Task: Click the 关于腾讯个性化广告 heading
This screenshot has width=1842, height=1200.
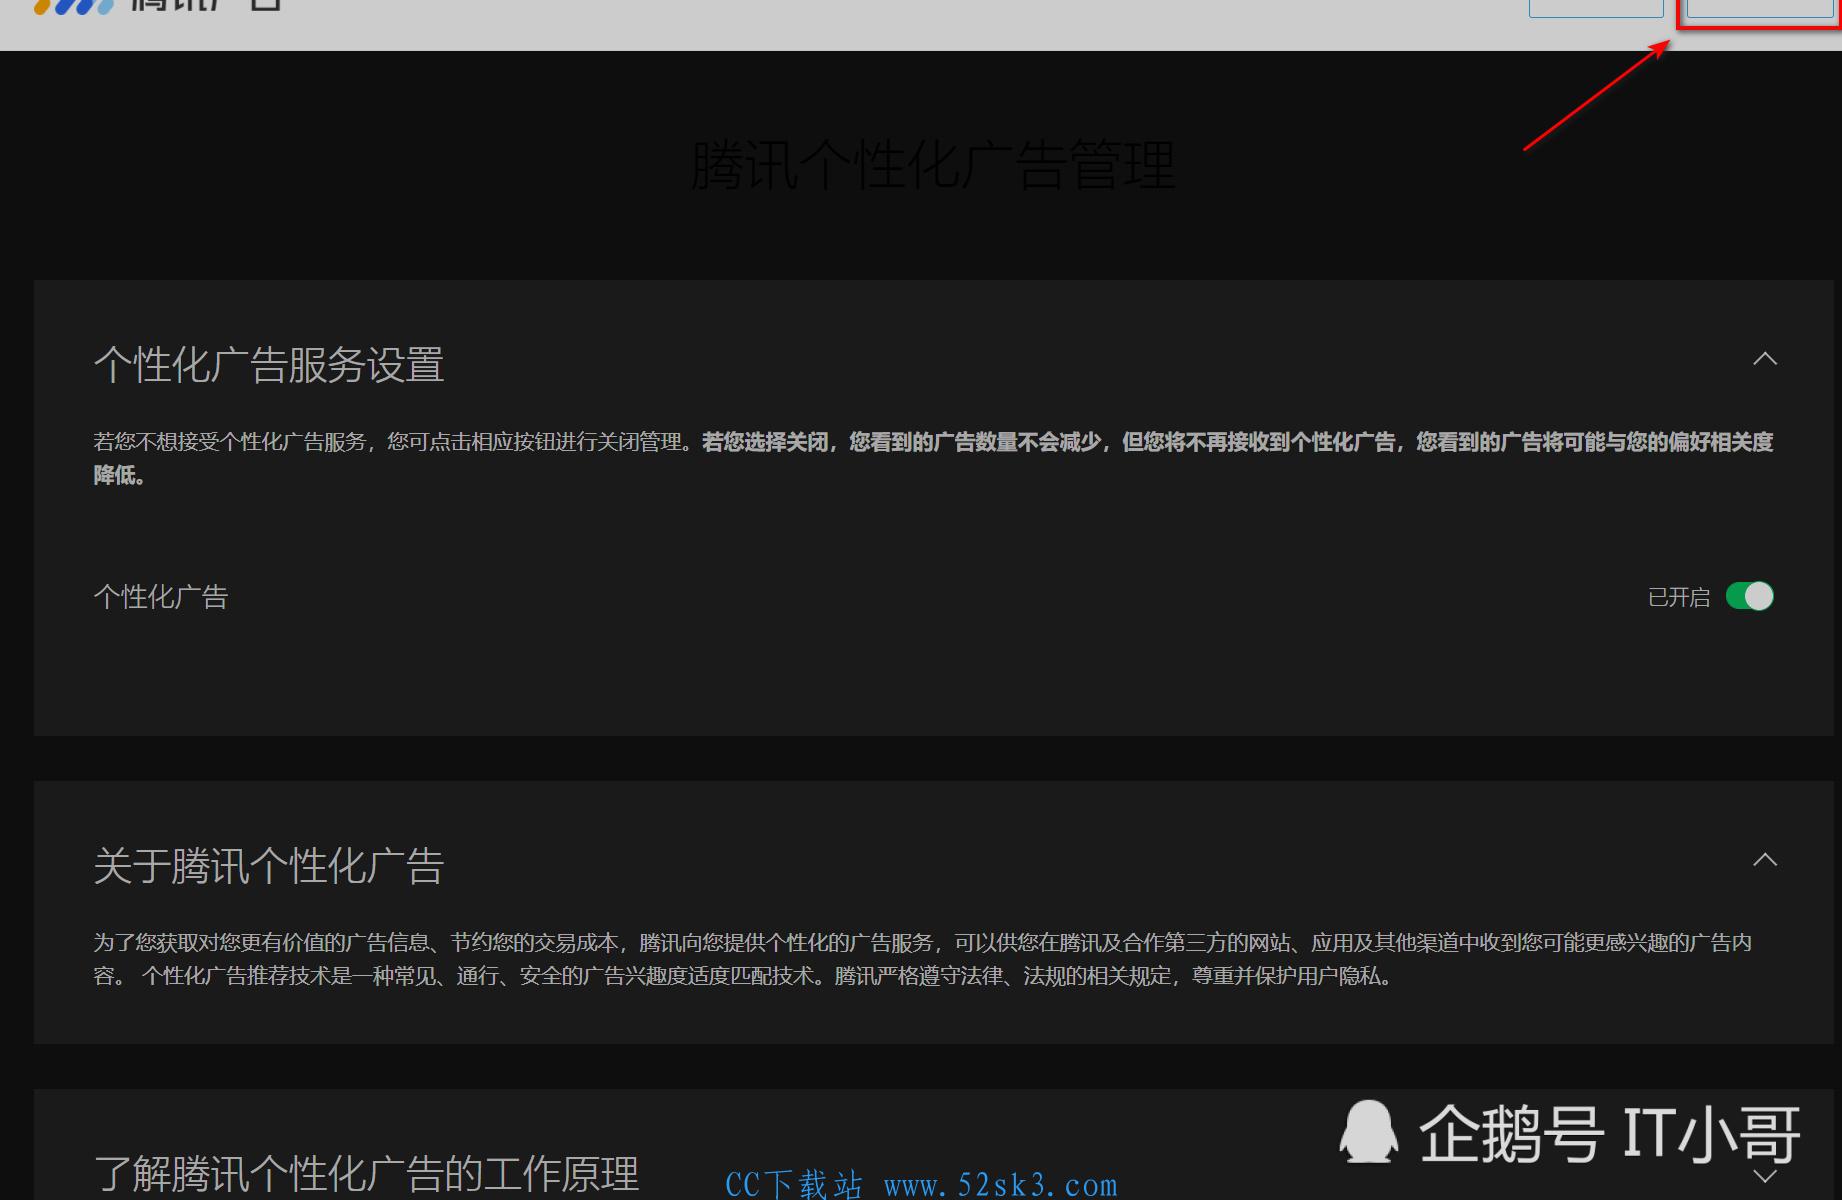Action: point(269,865)
